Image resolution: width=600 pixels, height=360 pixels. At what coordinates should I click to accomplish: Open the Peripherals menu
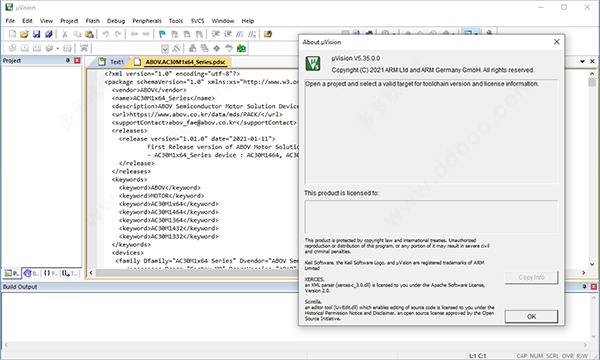point(147,21)
